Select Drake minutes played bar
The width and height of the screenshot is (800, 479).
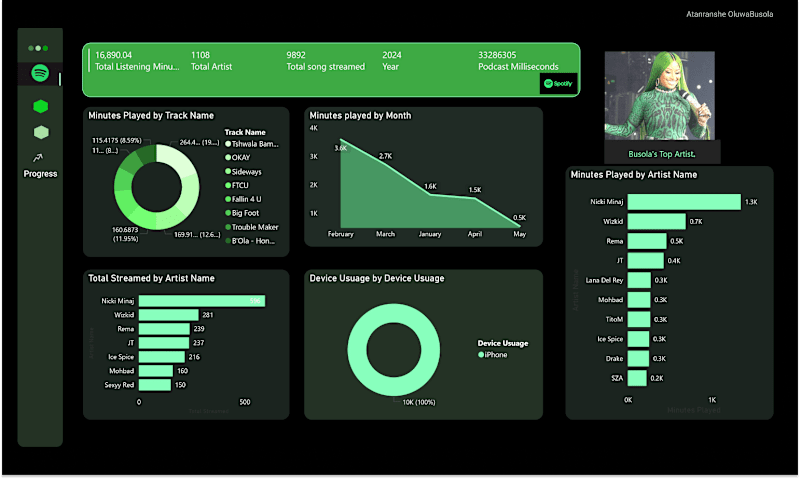click(x=638, y=359)
